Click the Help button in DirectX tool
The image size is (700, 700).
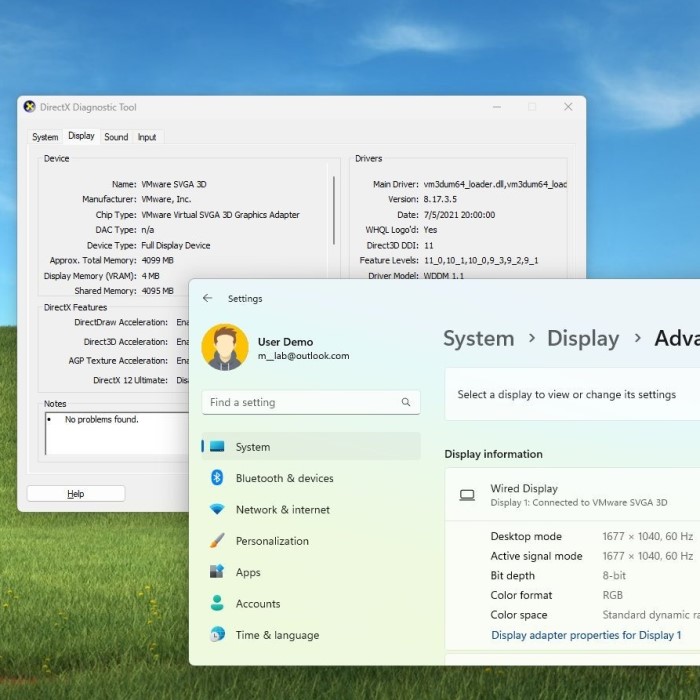coord(76,494)
